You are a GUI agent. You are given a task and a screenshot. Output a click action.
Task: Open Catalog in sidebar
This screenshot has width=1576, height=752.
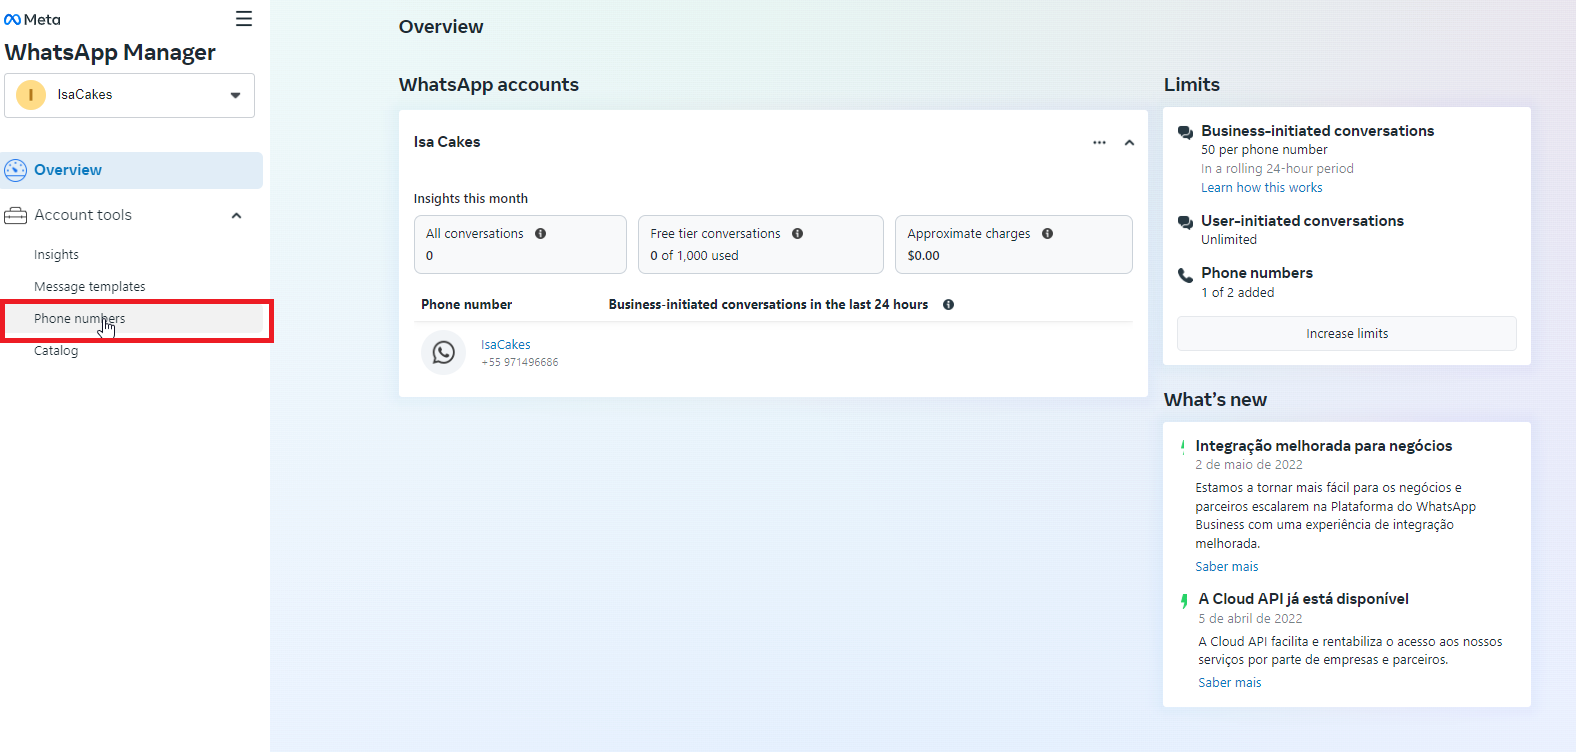tap(56, 351)
